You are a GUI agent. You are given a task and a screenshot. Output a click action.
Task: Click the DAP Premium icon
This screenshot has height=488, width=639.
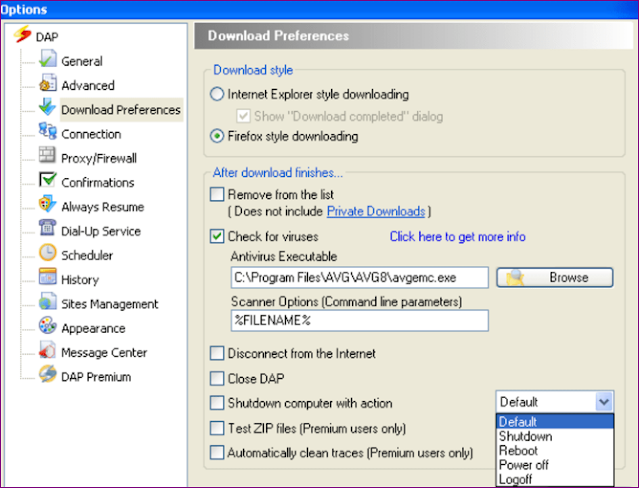click(x=48, y=374)
